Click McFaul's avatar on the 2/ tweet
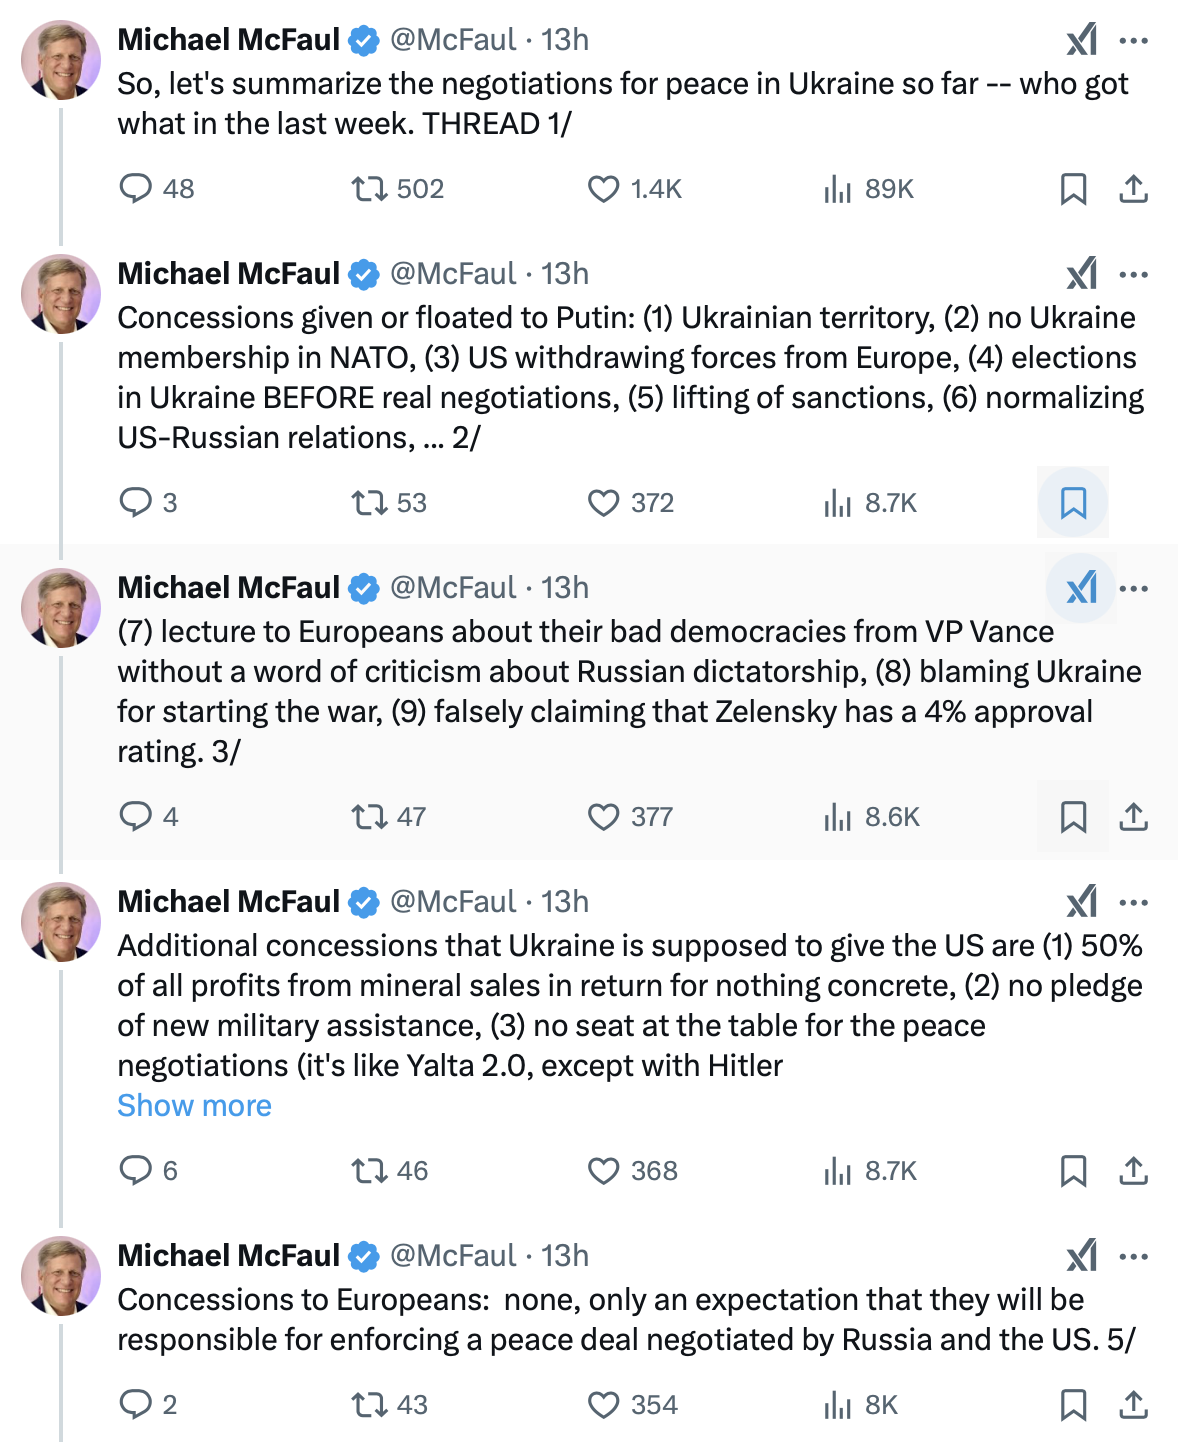 (61, 293)
